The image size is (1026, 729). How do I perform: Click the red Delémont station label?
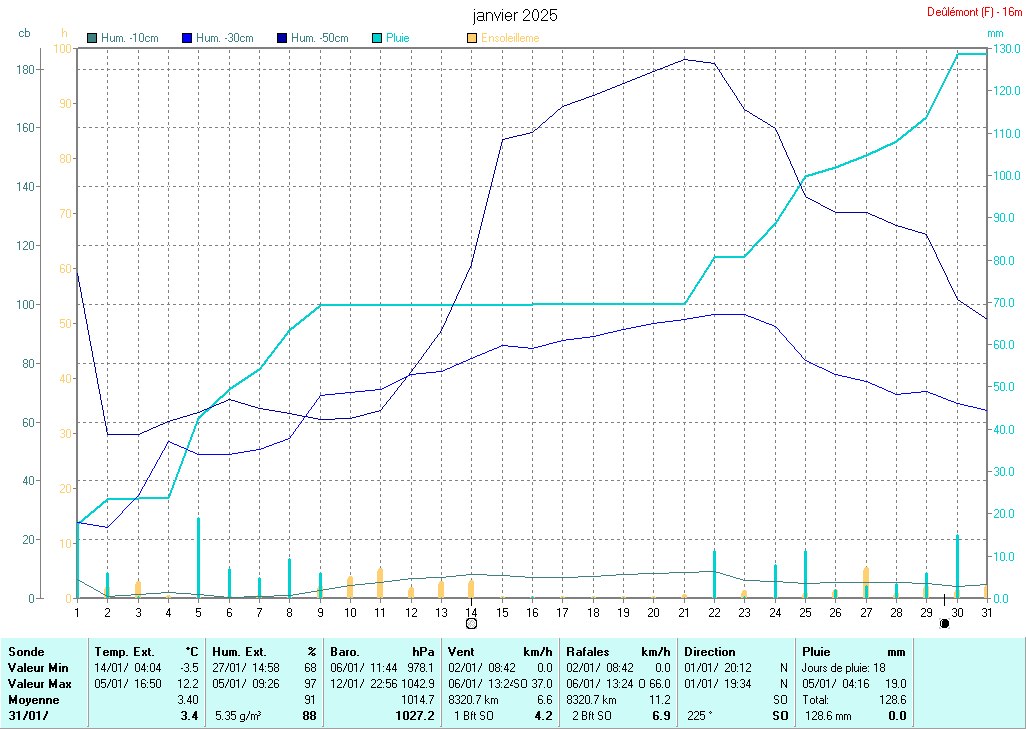coord(968,13)
